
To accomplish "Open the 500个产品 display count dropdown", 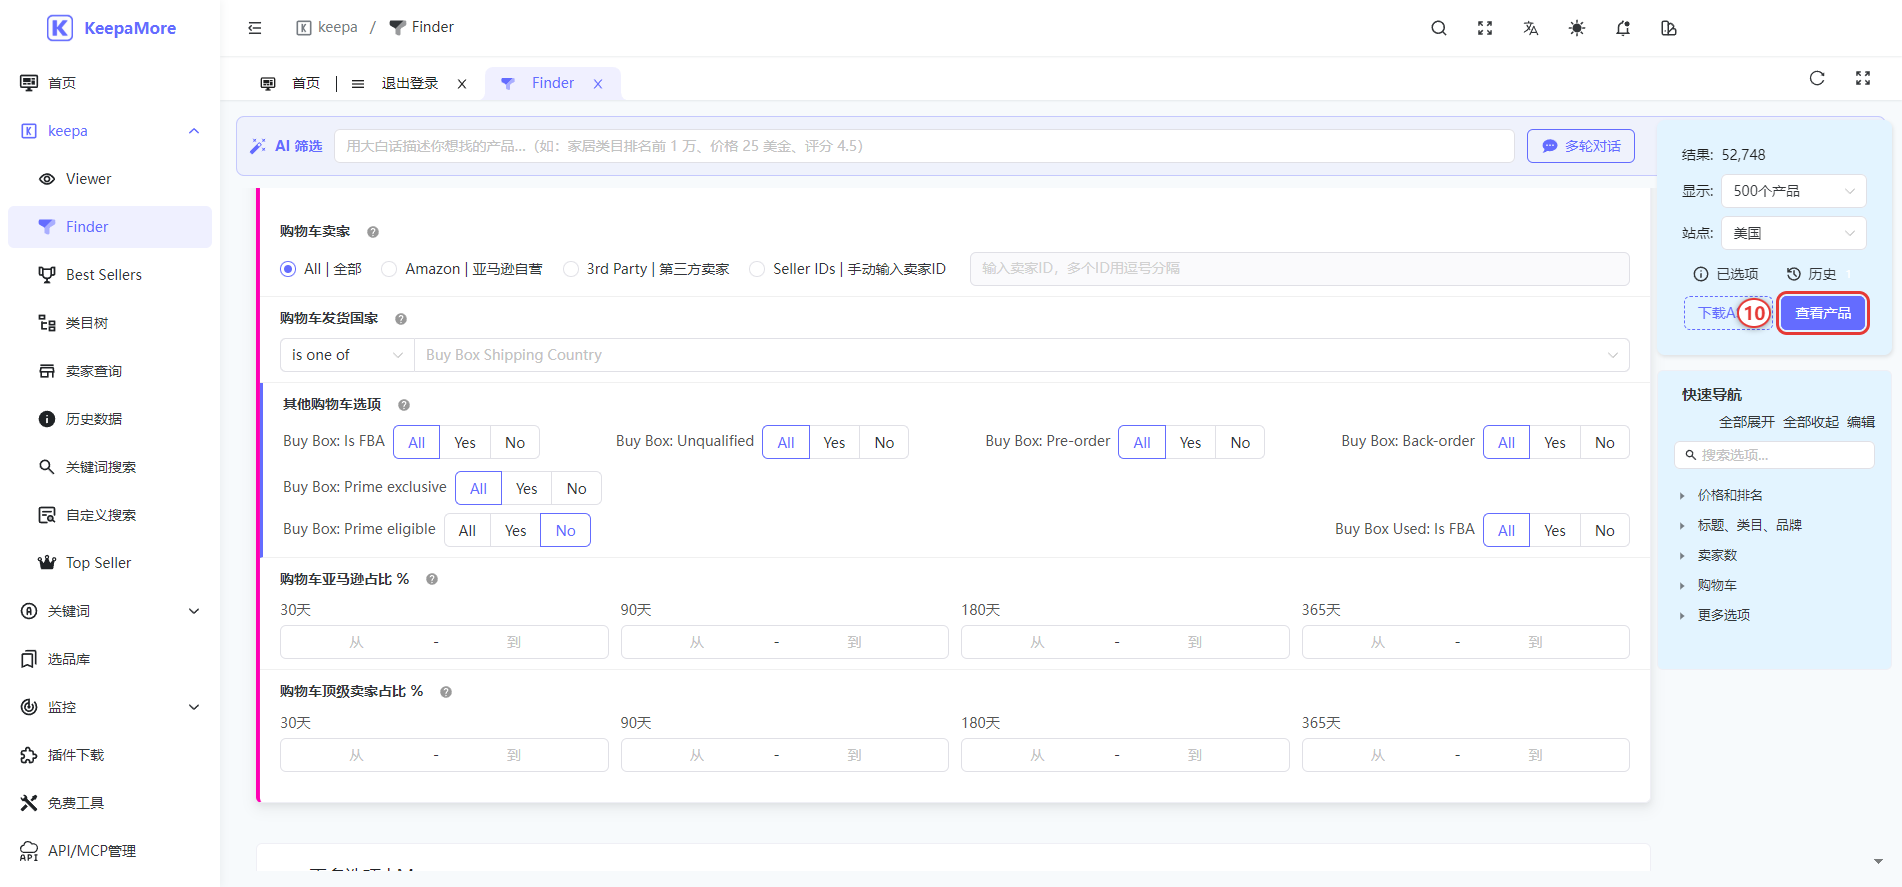I will tap(1794, 191).
